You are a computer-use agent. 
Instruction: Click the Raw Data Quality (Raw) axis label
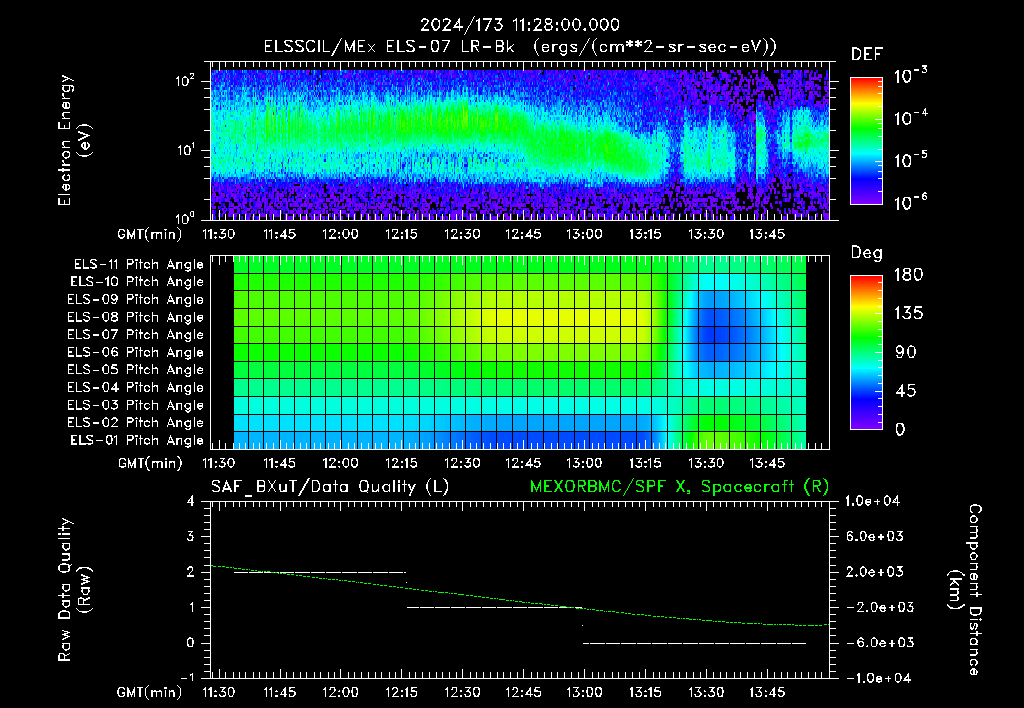[74, 590]
